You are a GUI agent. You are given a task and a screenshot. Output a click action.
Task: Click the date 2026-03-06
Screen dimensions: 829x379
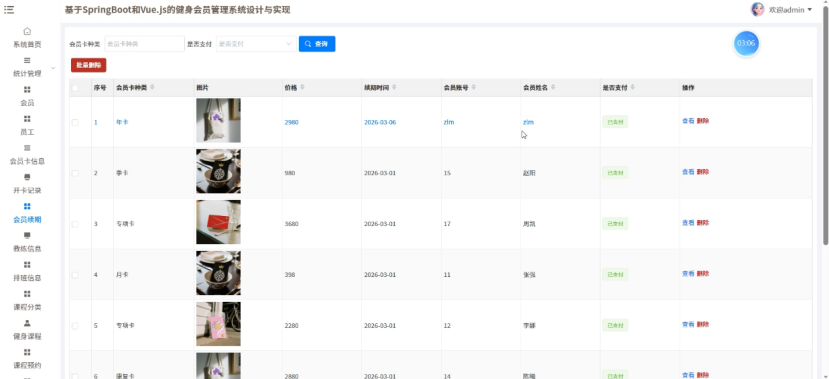[380, 122]
